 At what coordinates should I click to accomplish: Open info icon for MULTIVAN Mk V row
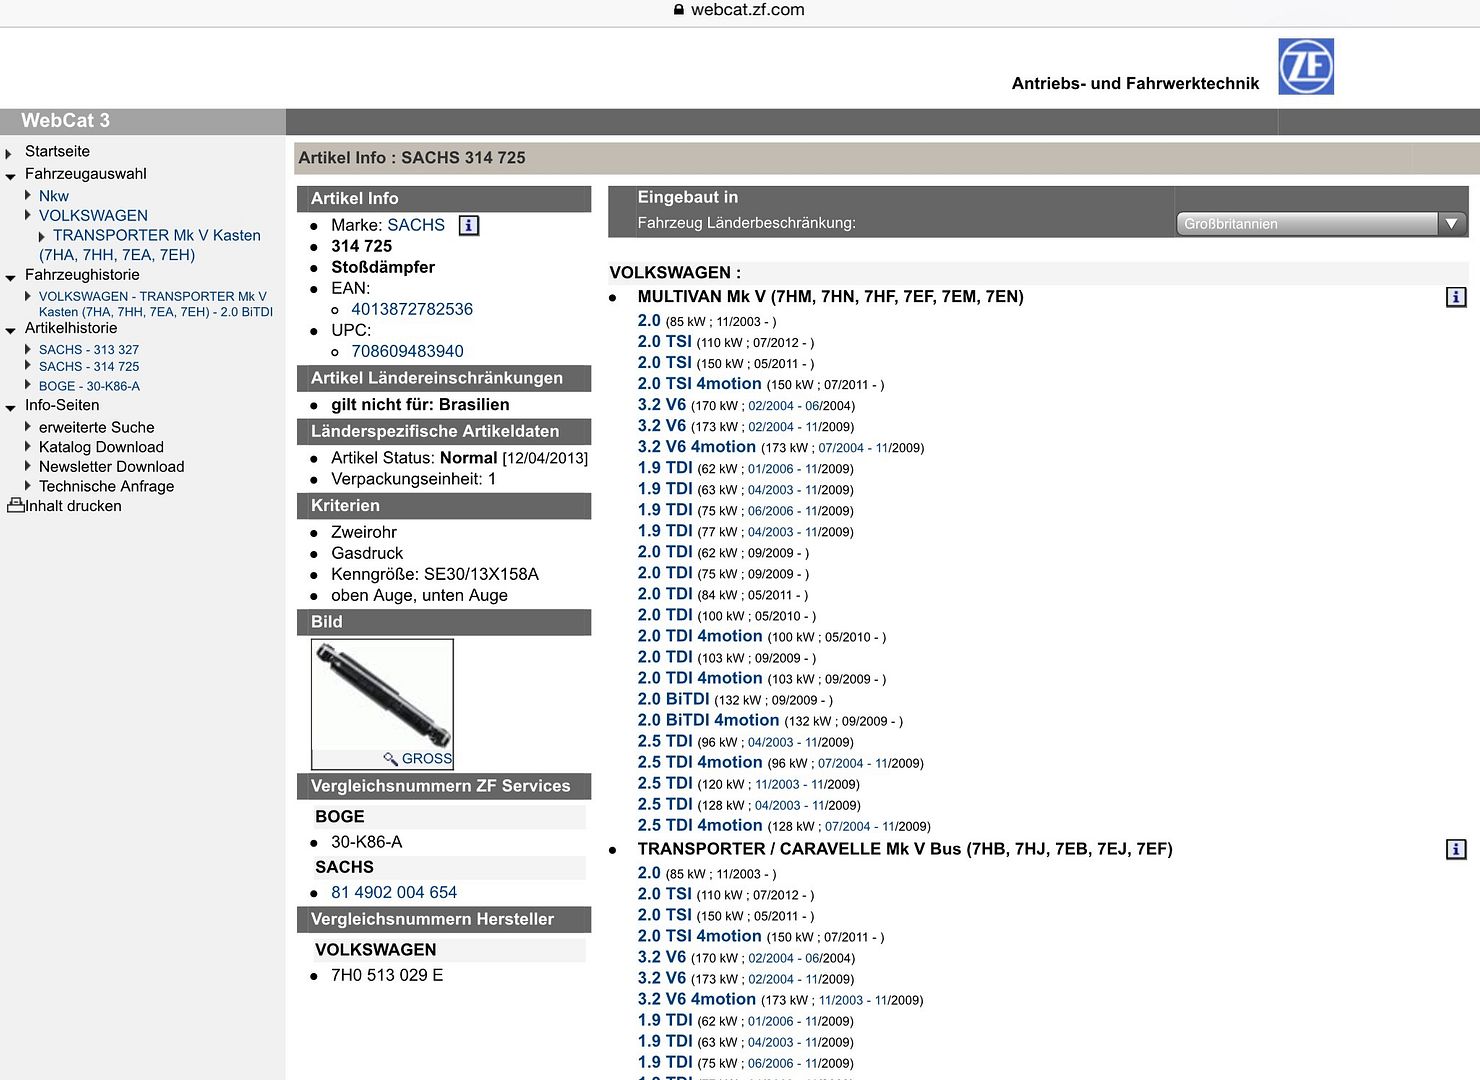click(1456, 297)
